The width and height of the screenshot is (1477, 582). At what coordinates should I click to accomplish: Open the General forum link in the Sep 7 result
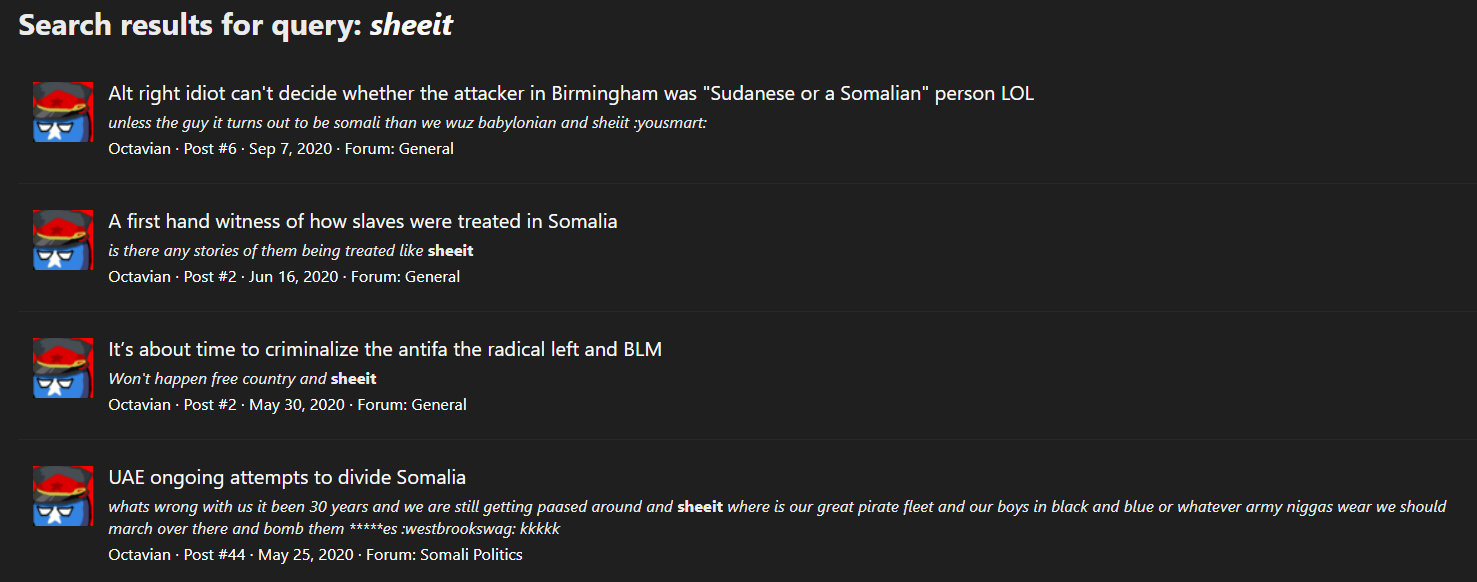(426, 149)
